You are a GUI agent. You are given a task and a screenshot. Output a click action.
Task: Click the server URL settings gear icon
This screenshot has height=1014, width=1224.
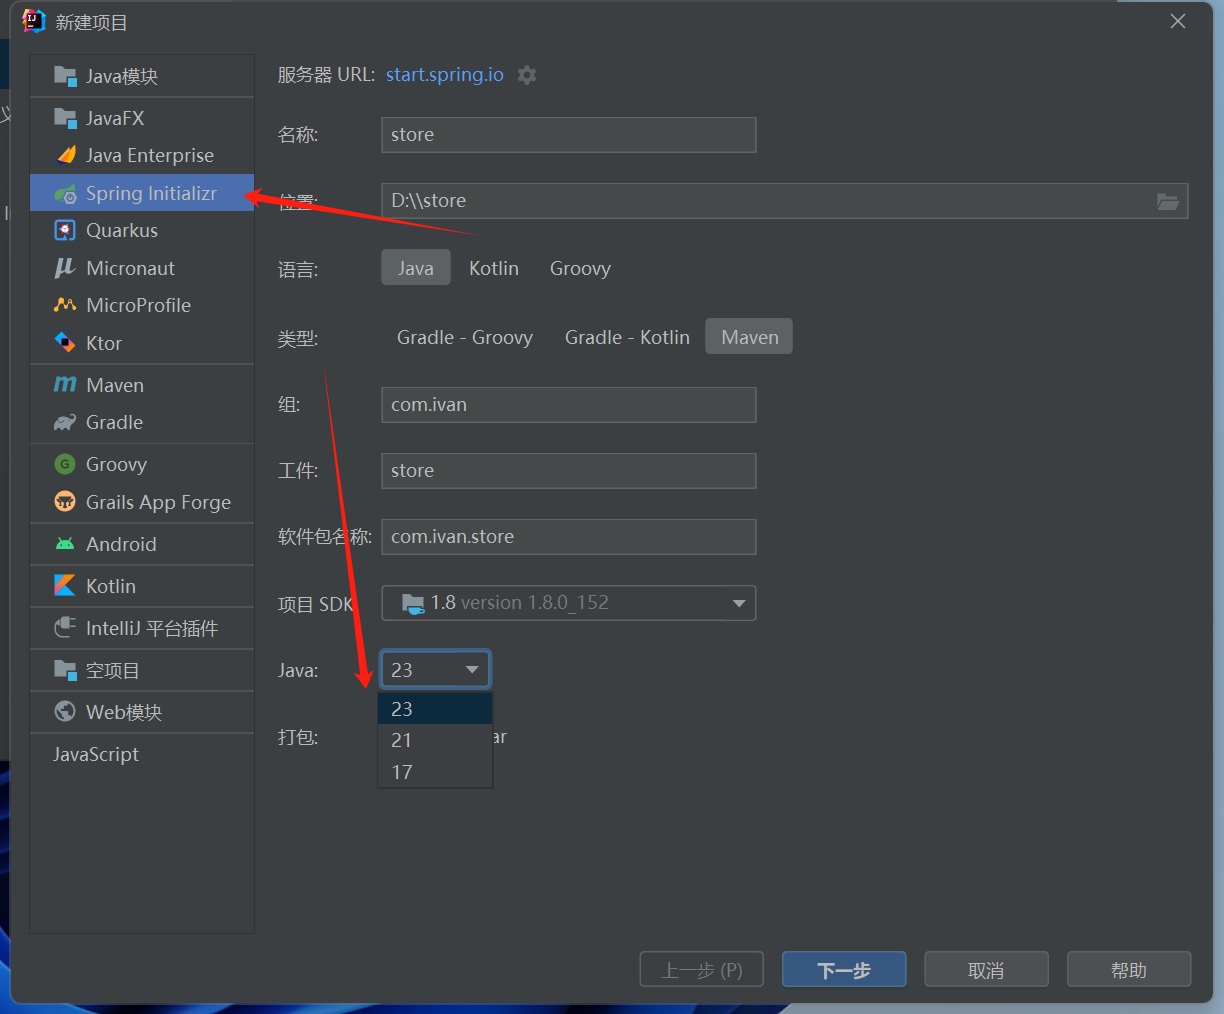pos(527,75)
